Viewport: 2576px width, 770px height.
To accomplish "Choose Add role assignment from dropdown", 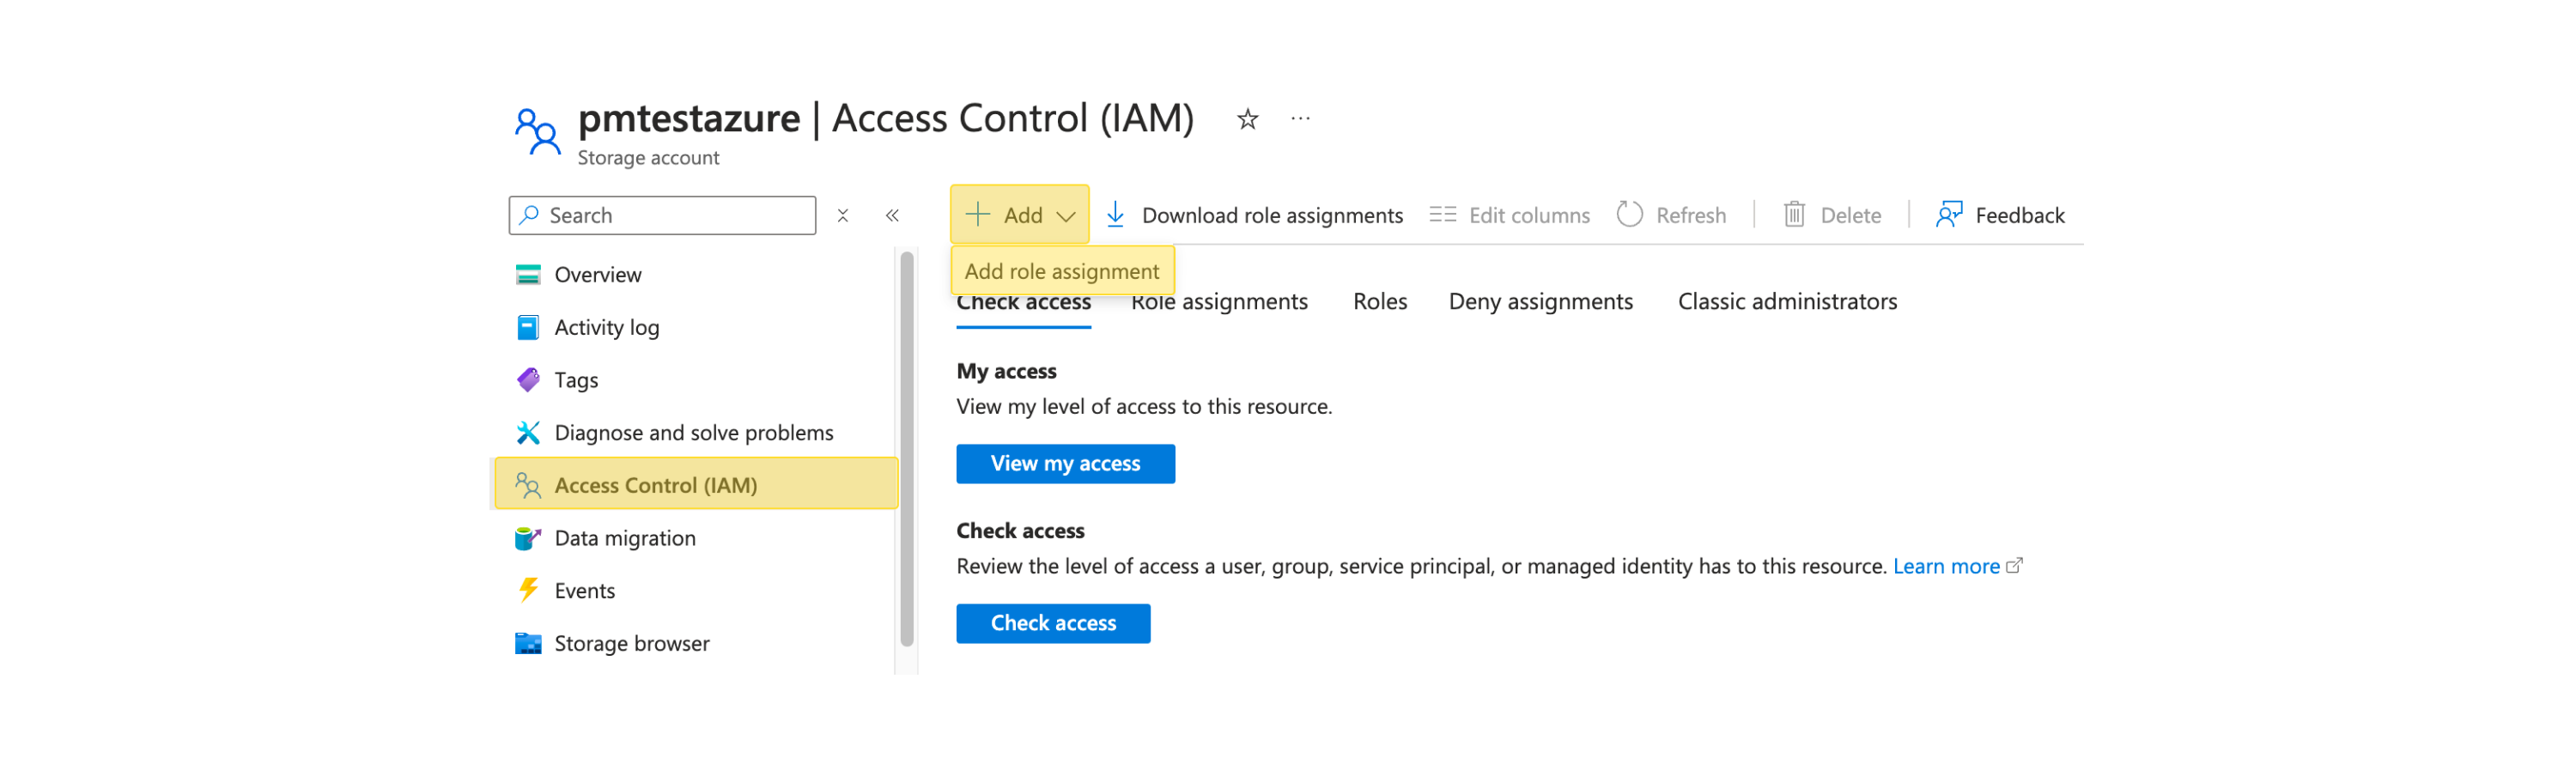I will pyautogui.click(x=1062, y=271).
